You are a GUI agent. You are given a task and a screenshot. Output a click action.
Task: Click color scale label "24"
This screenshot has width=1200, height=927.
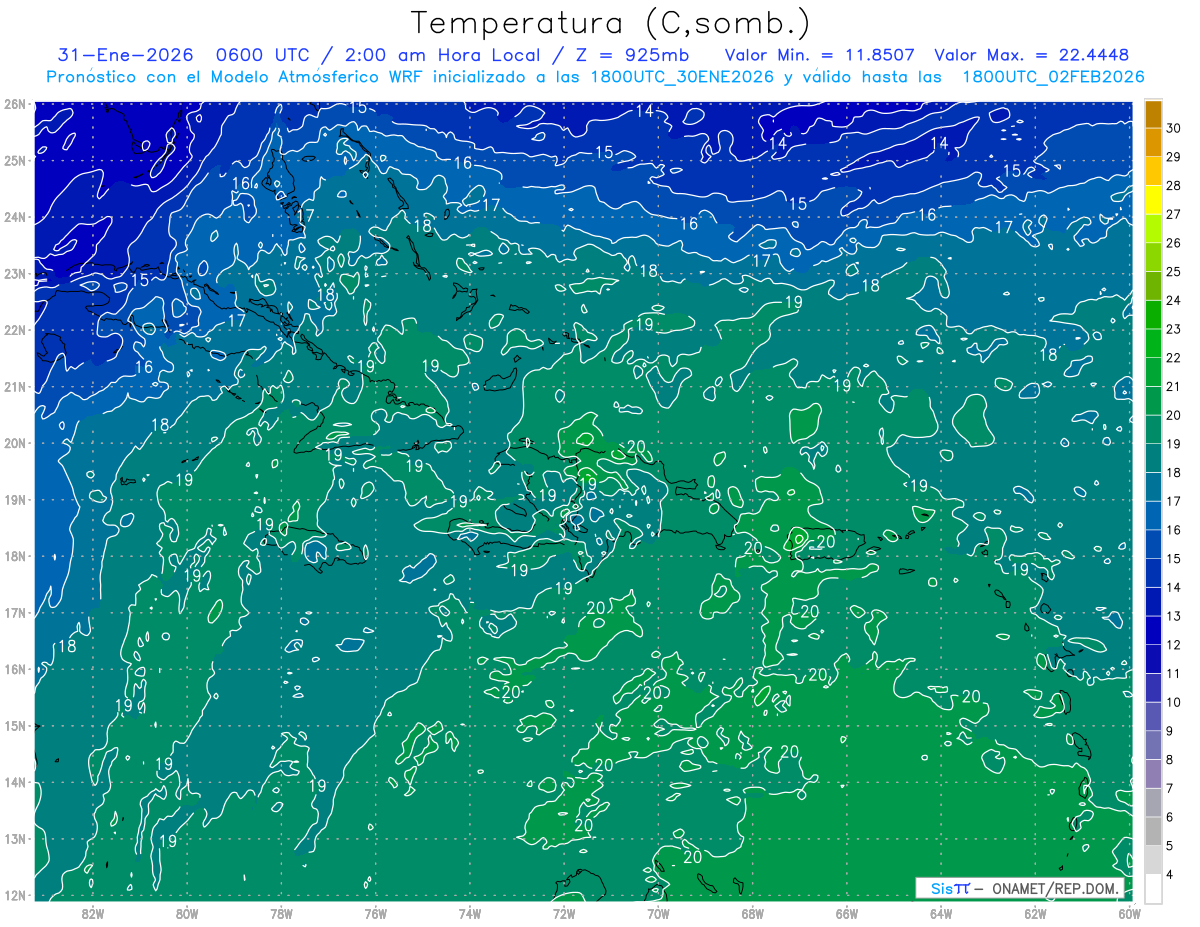[x=1174, y=301]
